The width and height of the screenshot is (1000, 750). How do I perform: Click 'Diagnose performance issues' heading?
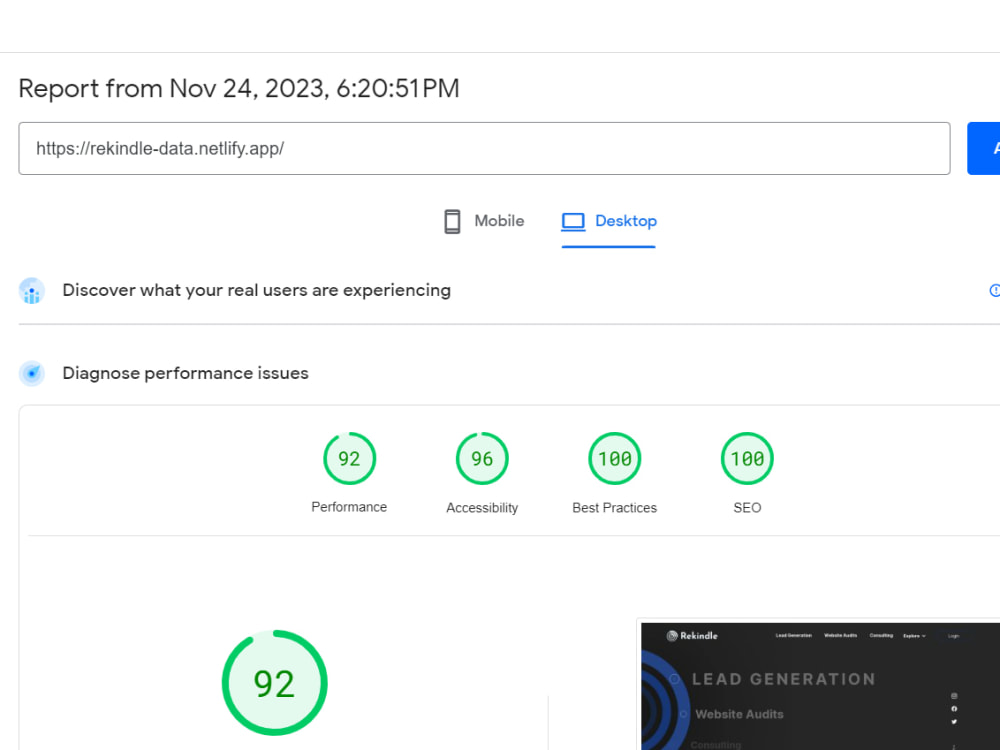click(185, 373)
